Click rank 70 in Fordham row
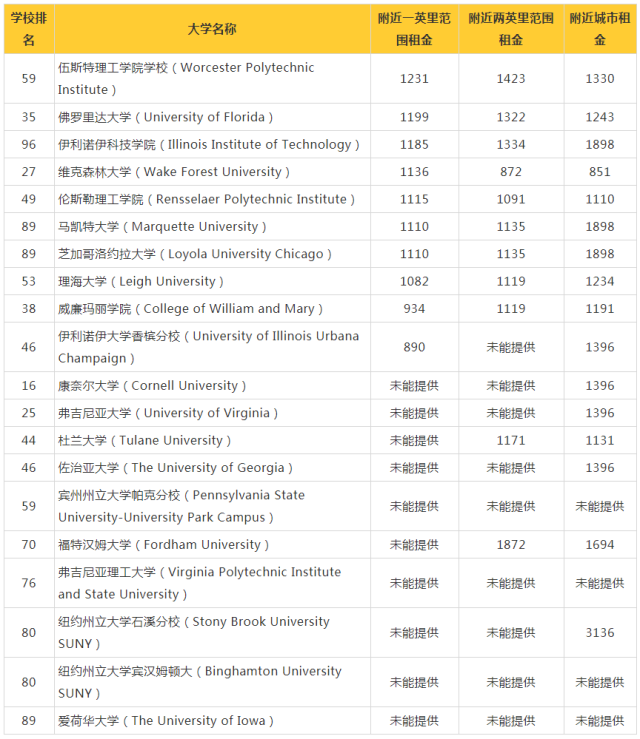This screenshot has height=739, width=640. [29, 544]
